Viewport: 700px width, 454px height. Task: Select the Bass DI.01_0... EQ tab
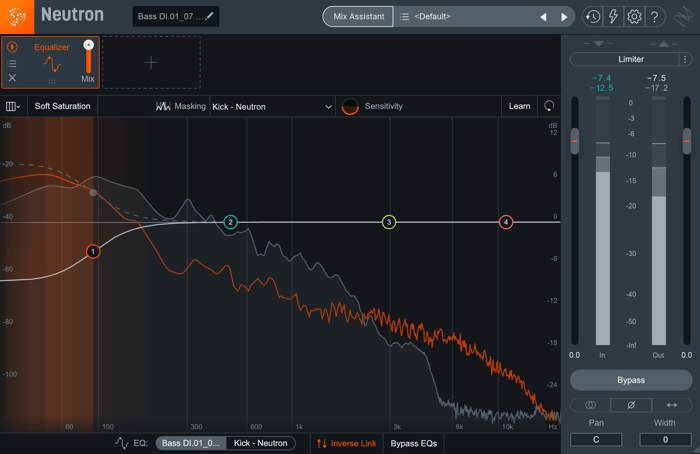(191, 443)
